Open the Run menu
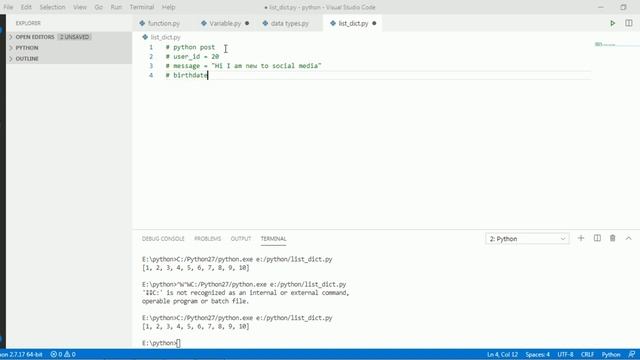Viewport: 640px width, 360px height. pos(116,7)
